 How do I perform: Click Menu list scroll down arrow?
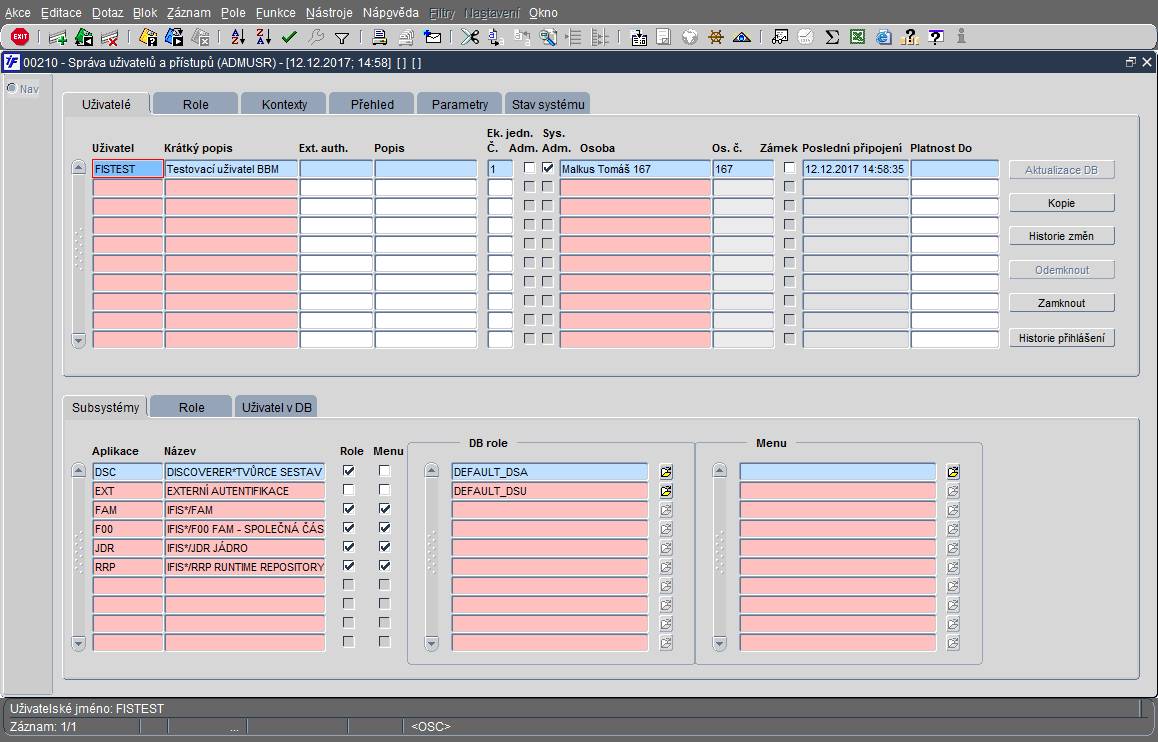tap(719, 643)
